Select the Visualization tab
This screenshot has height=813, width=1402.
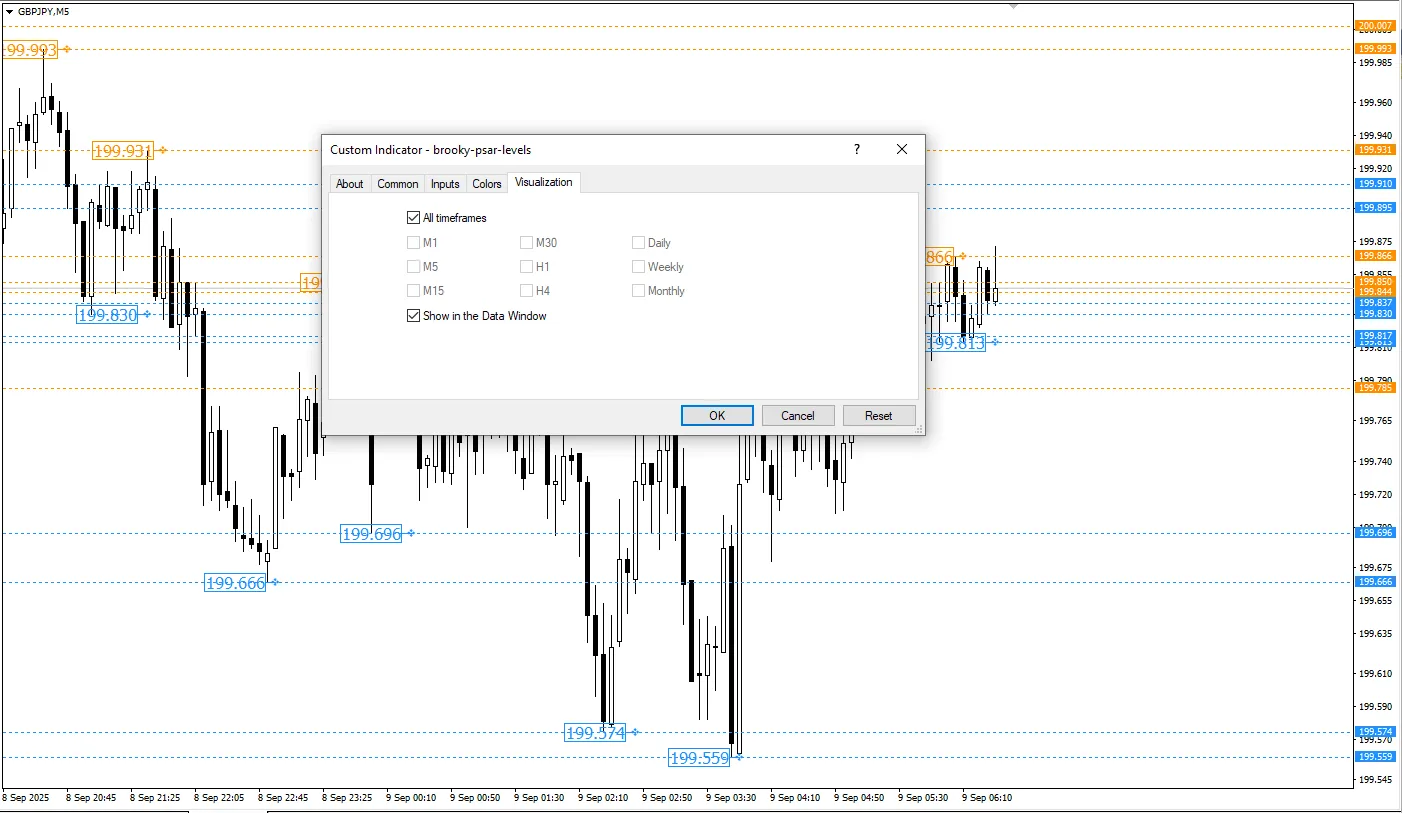tap(544, 182)
